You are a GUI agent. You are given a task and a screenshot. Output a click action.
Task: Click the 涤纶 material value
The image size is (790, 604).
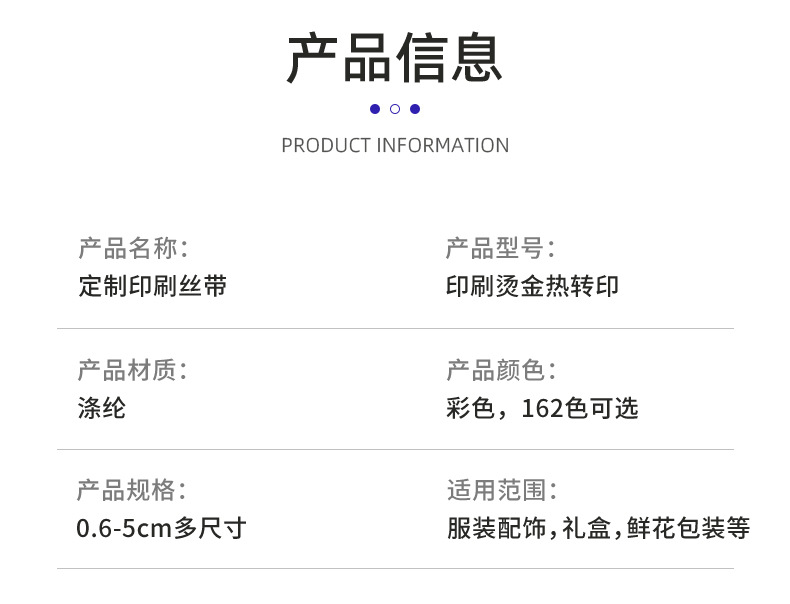[102, 408]
